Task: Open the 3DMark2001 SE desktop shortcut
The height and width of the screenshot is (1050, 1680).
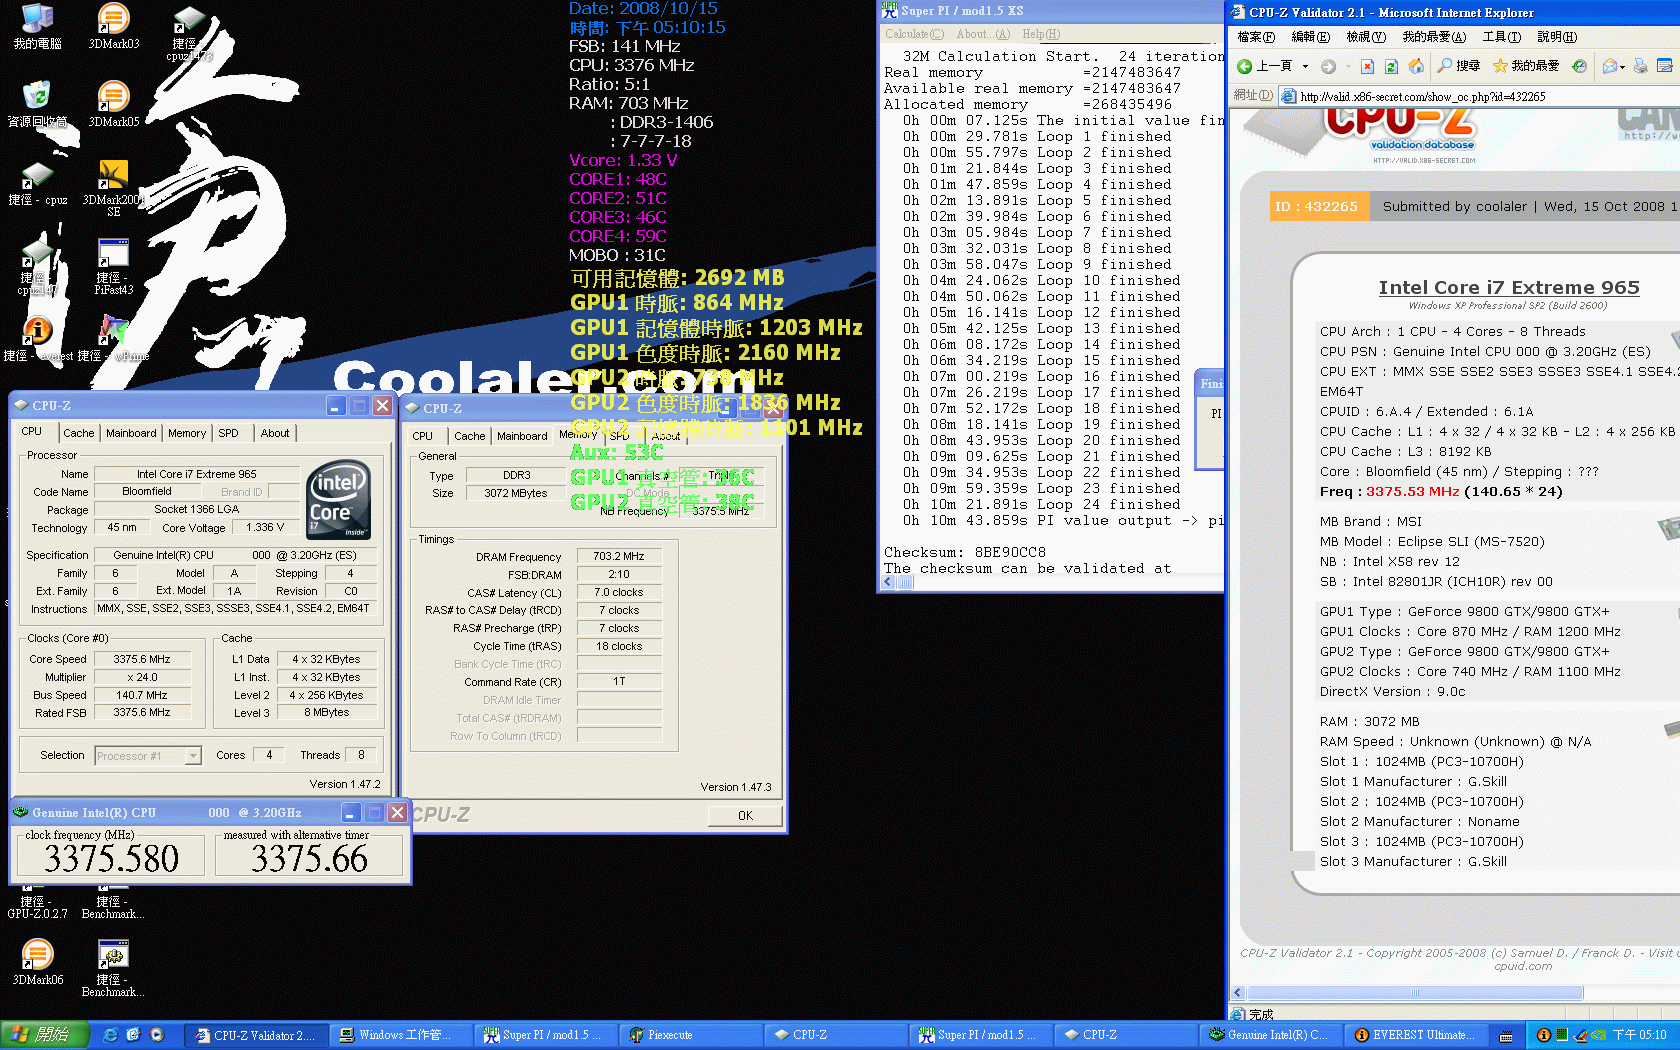Action: [114, 188]
